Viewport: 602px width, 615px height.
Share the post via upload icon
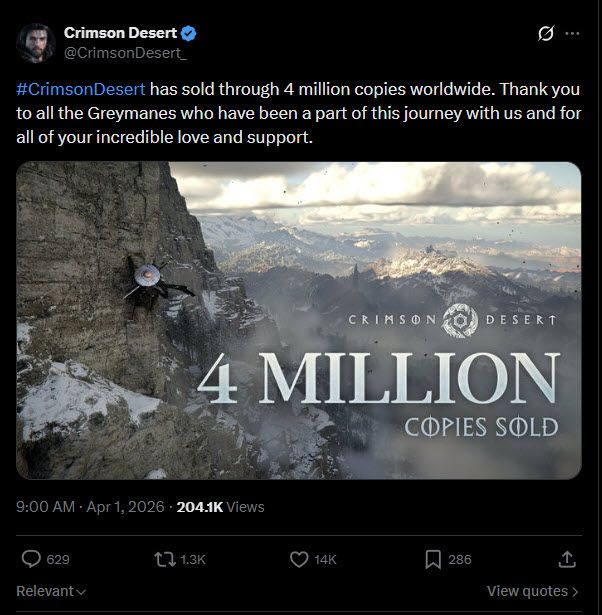[567, 560]
